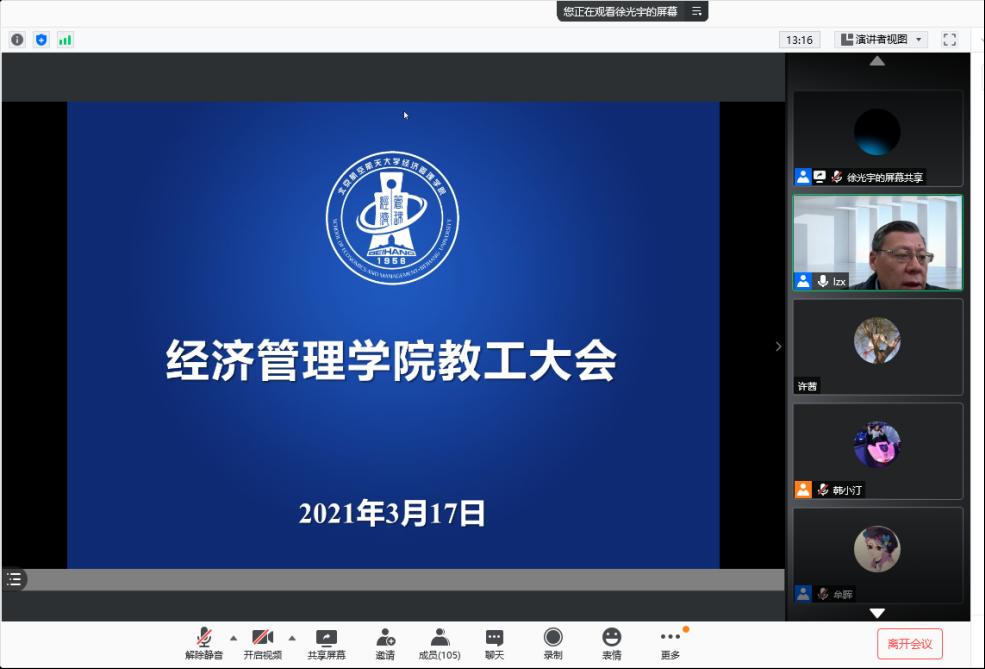985x669 pixels.
Task: Click the blue security shield icon
Action: (41, 40)
